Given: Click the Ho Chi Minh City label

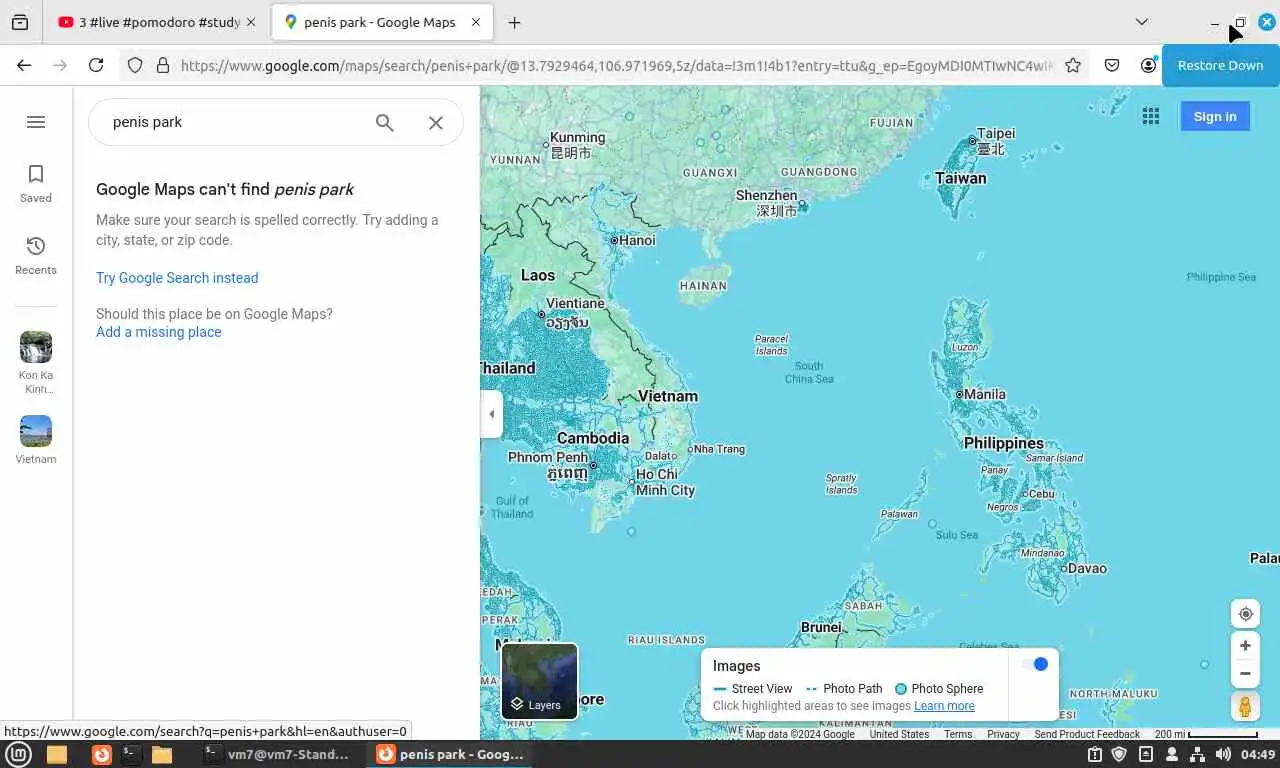Looking at the screenshot, I should coord(665,482).
